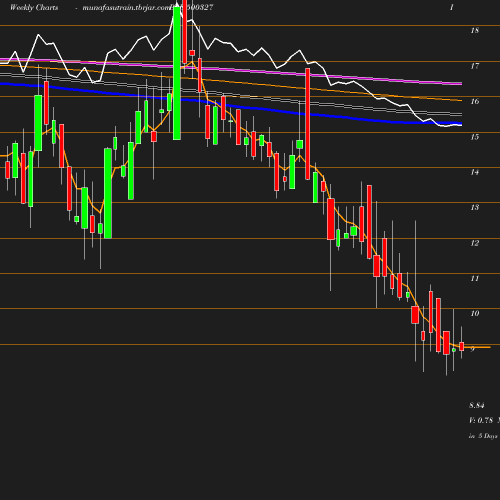Image resolution: width=500 pixels, height=500 pixels.
Task: Click the "15" price axis label
Action: pyautogui.click(x=475, y=137)
